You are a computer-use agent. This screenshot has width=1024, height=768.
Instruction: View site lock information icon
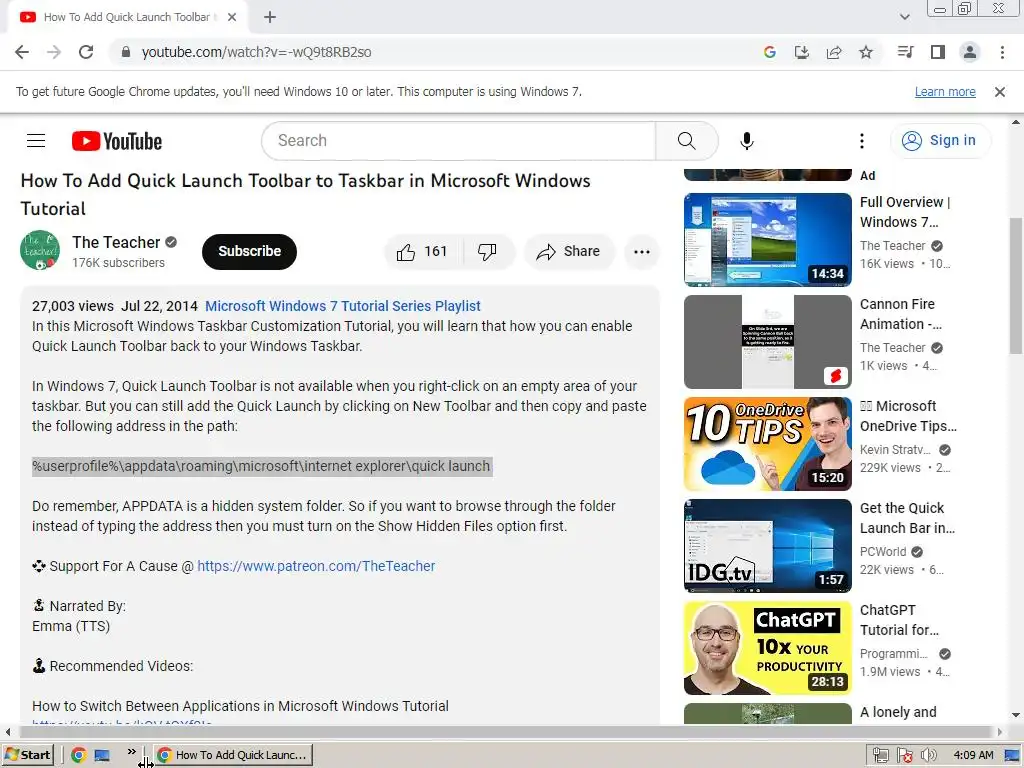pos(126,52)
